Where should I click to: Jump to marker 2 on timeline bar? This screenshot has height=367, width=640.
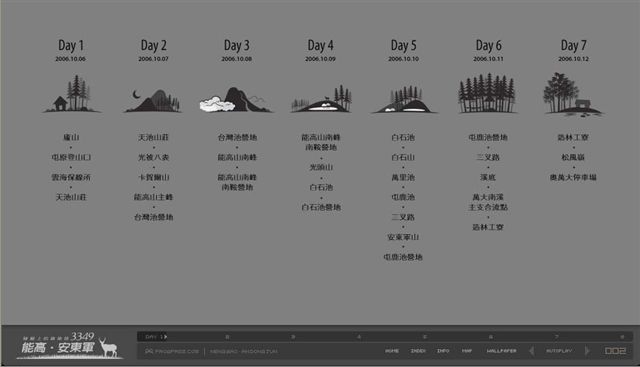tap(227, 337)
